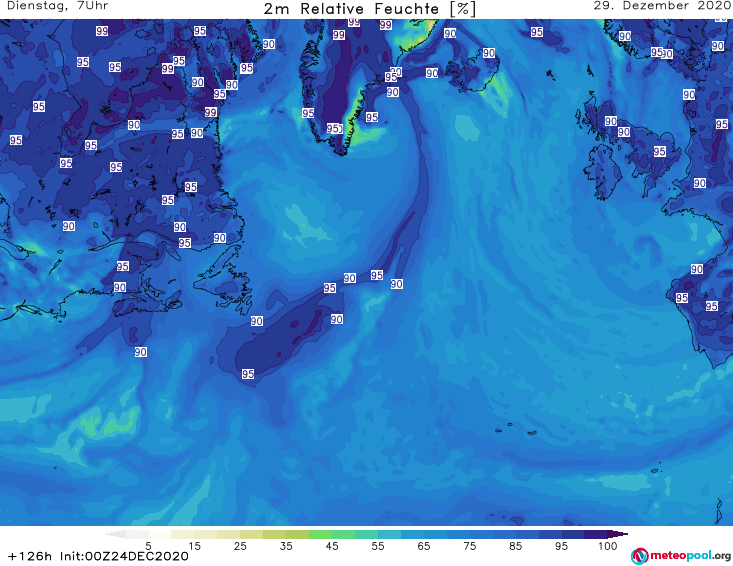Click the colorbar tick label '65'
The height and width of the screenshot is (566, 733).
(x=424, y=546)
